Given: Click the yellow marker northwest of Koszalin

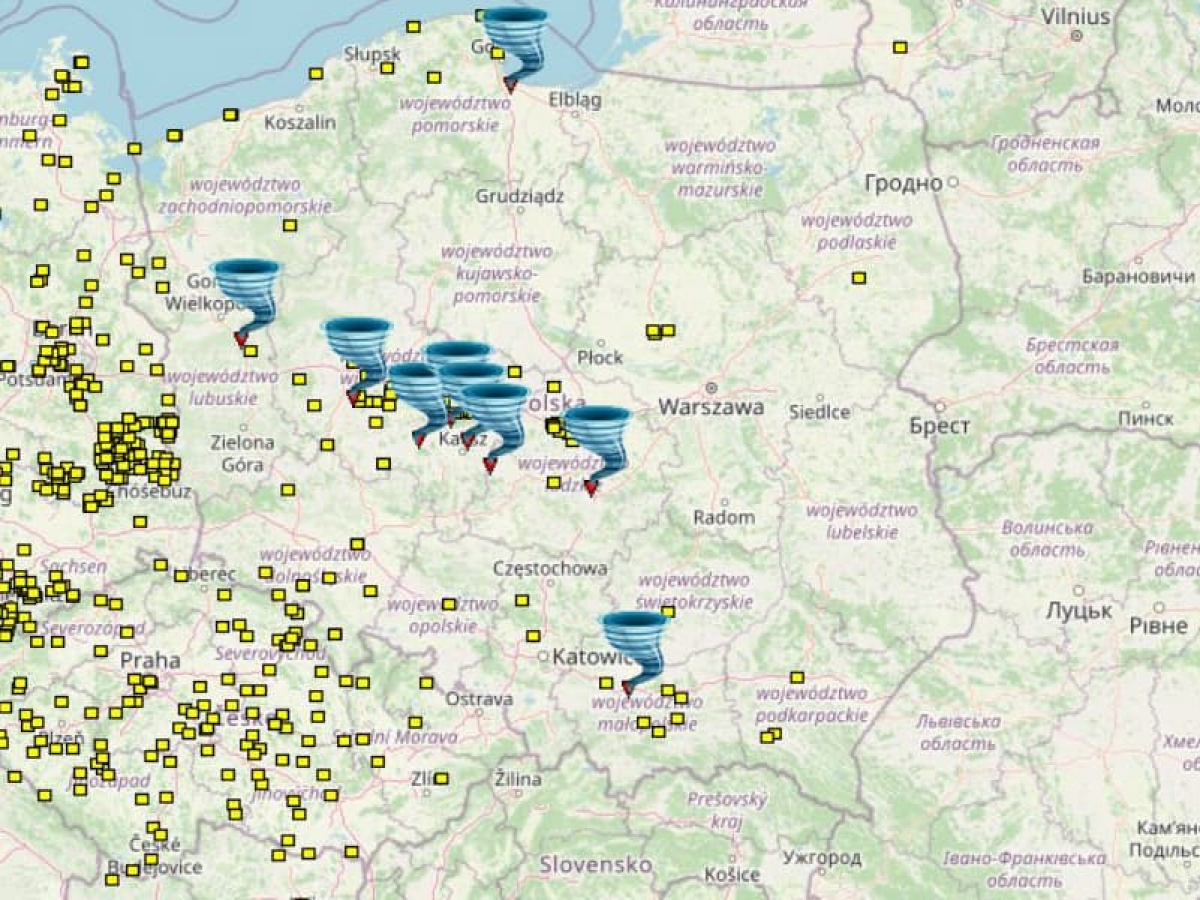Looking at the screenshot, I should pyautogui.click(x=231, y=115).
